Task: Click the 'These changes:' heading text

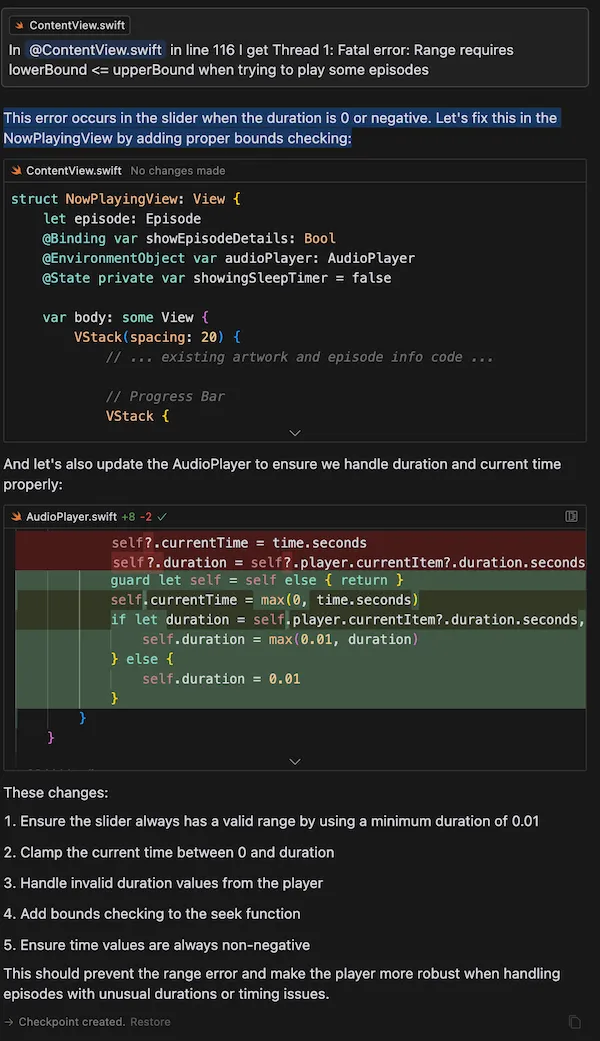Action: pos(56,793)
